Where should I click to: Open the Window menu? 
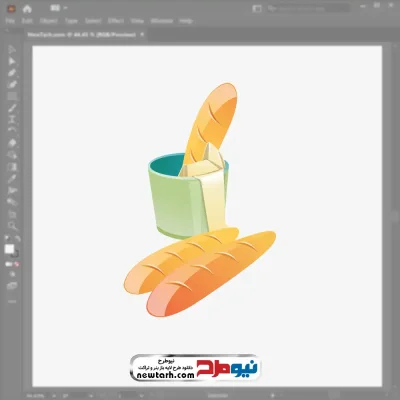pos(162,21)
